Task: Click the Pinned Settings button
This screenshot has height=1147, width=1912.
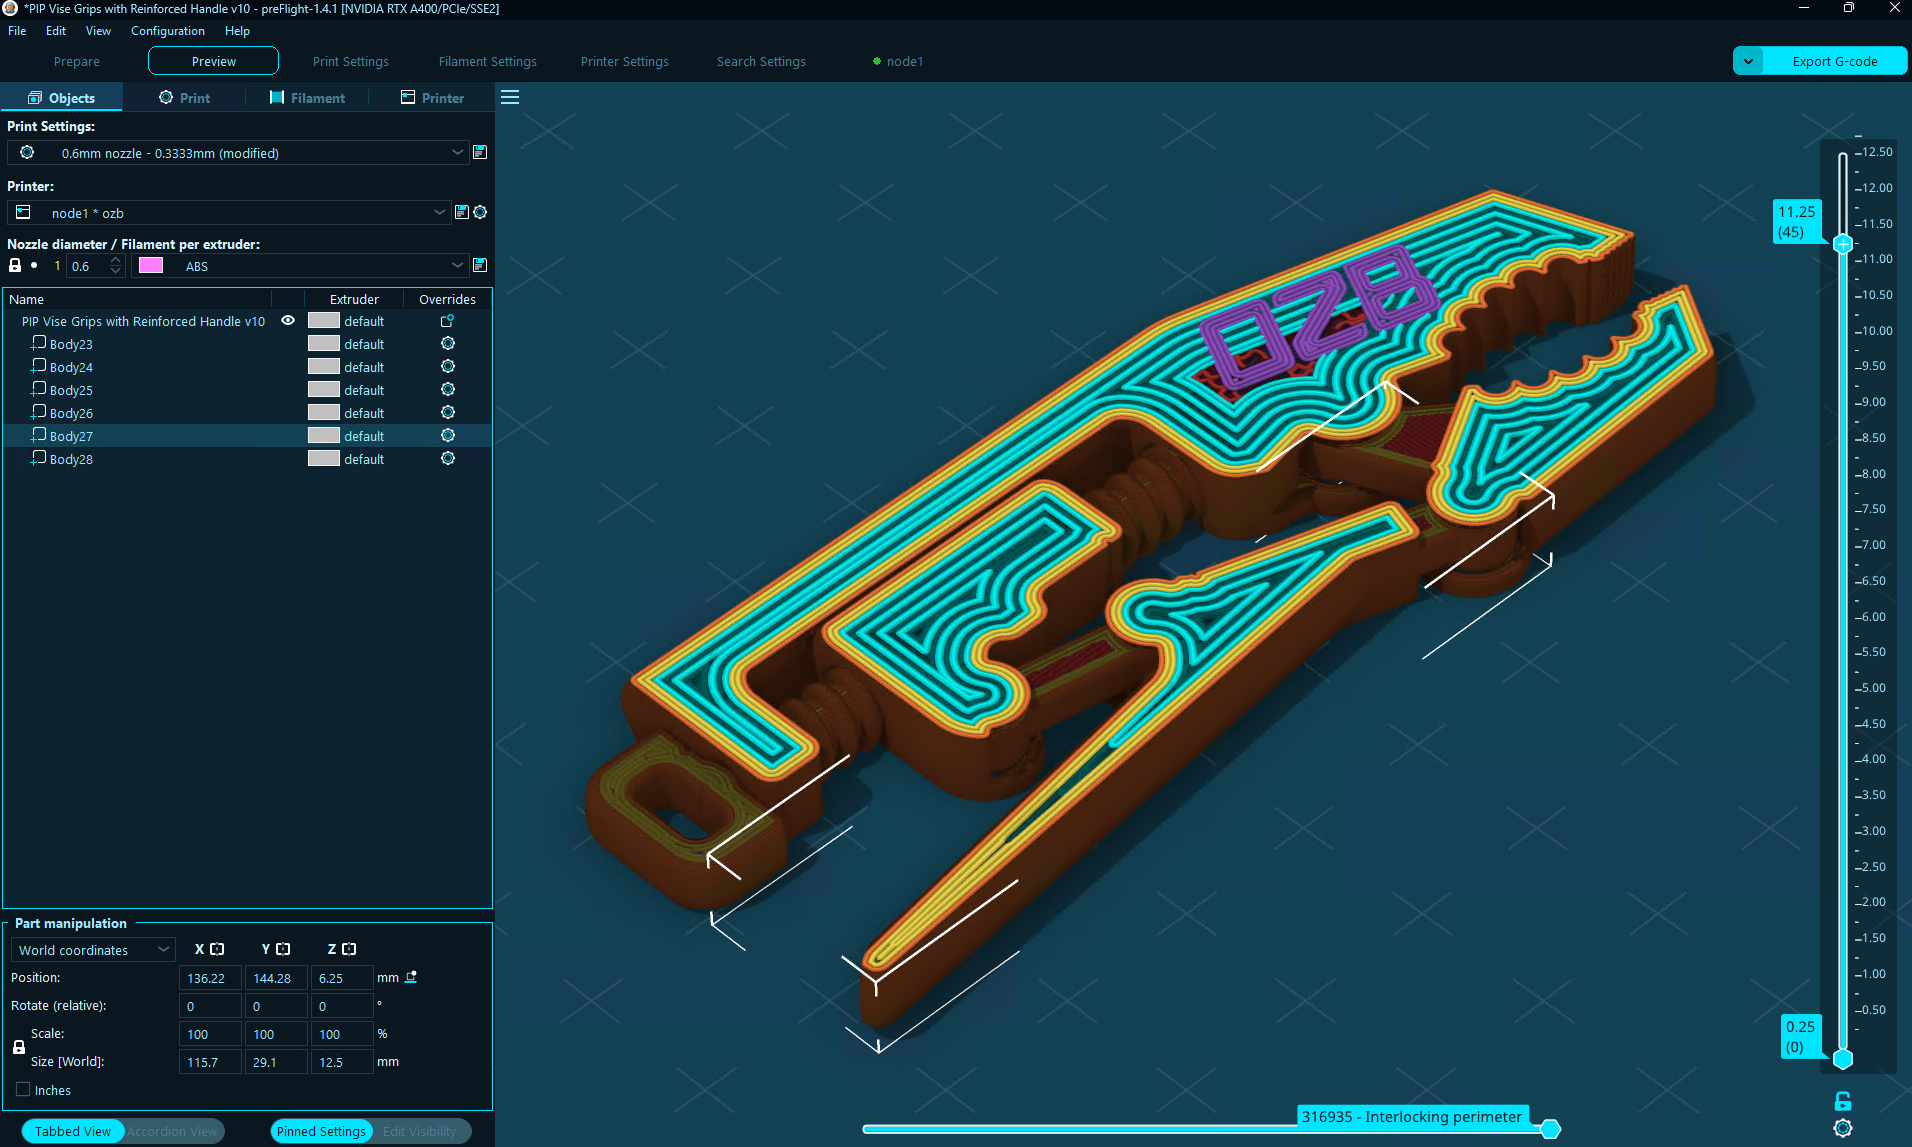Action: [x=321, y=1131]
